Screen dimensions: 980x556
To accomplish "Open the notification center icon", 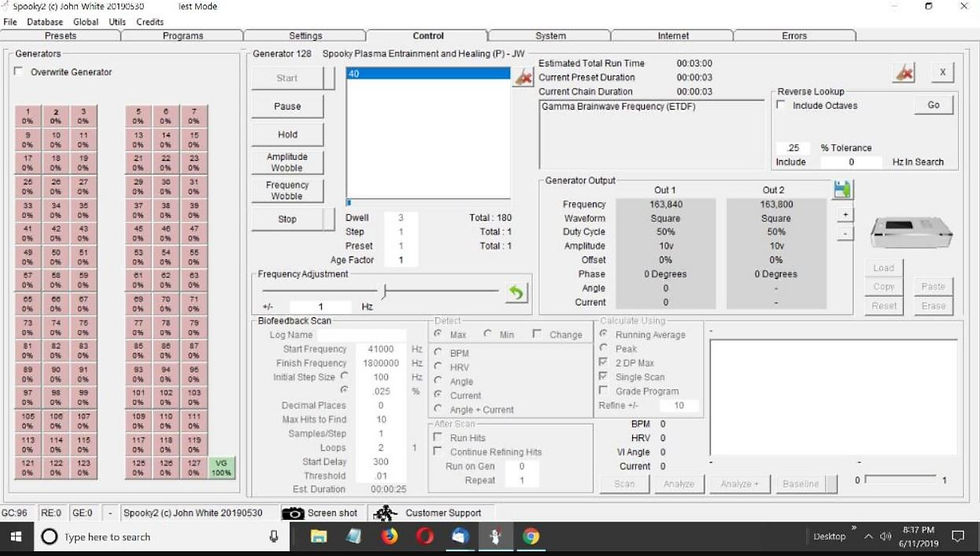I will (x=958, y=536).
